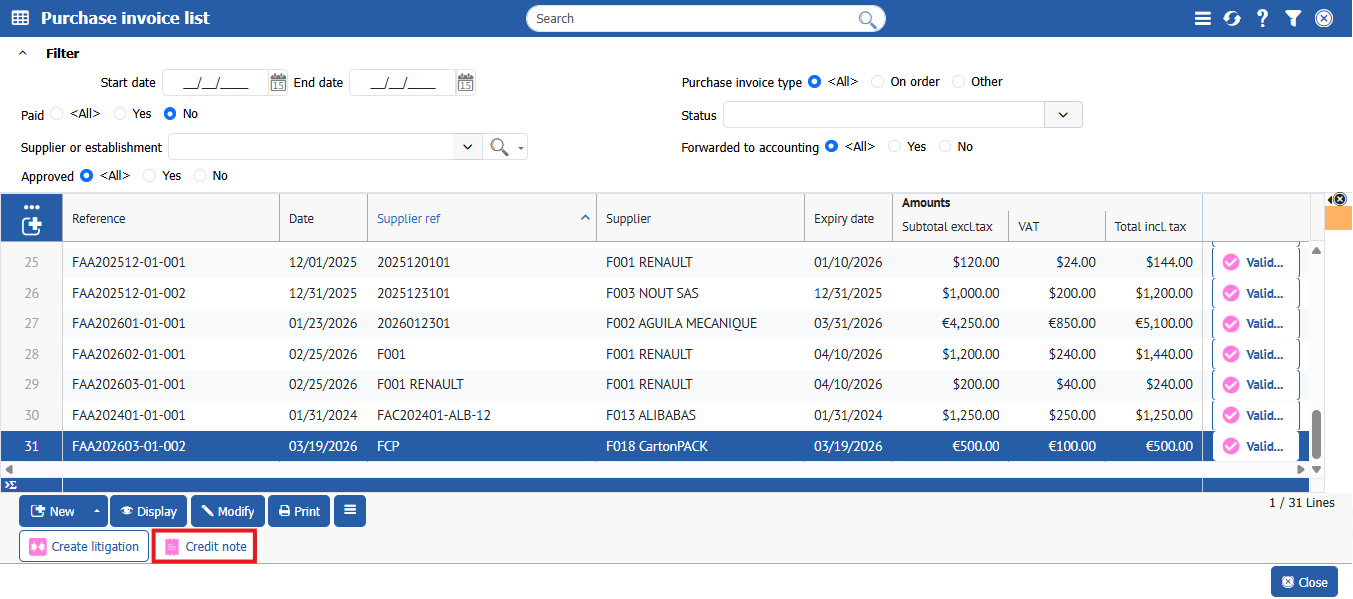The width and height of the screenshot is (1353, 599).
Task: Collapse the Filter section
Action: 23,53
